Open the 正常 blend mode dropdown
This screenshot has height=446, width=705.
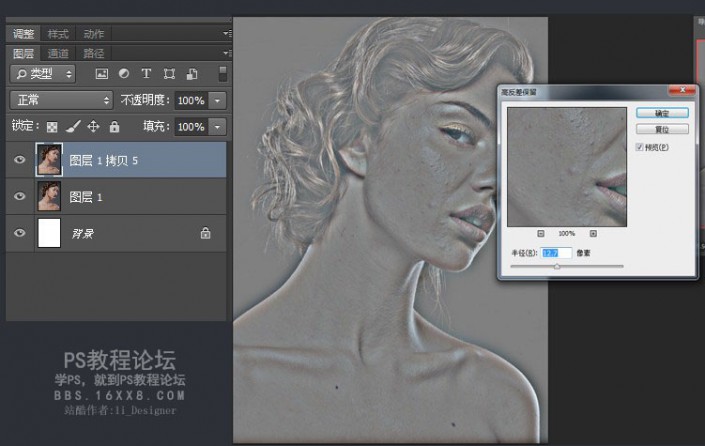(x=61, y=100)
